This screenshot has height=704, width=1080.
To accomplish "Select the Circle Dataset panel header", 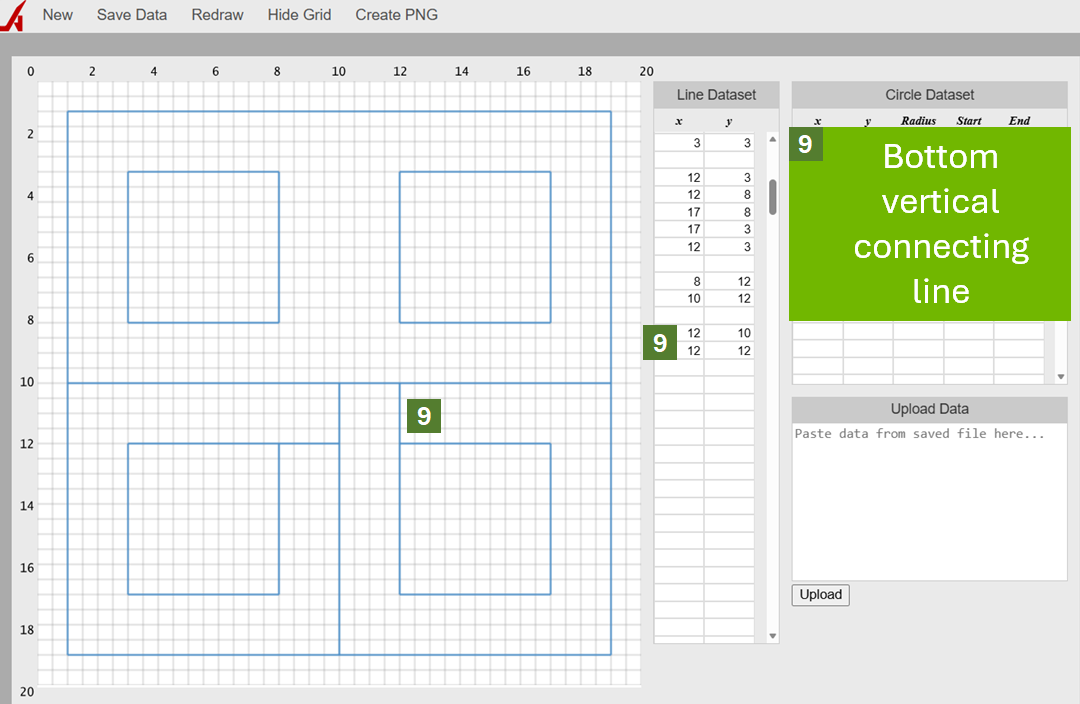I will coord(929,95).
